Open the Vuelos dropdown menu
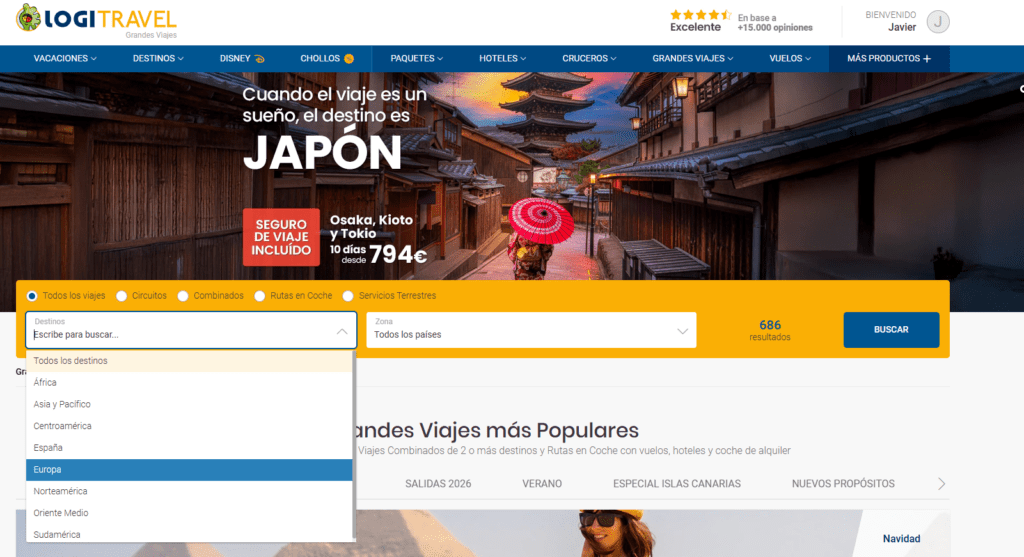Image resolution: width=1024 pixels, height=557 pixels. (790, 59)
